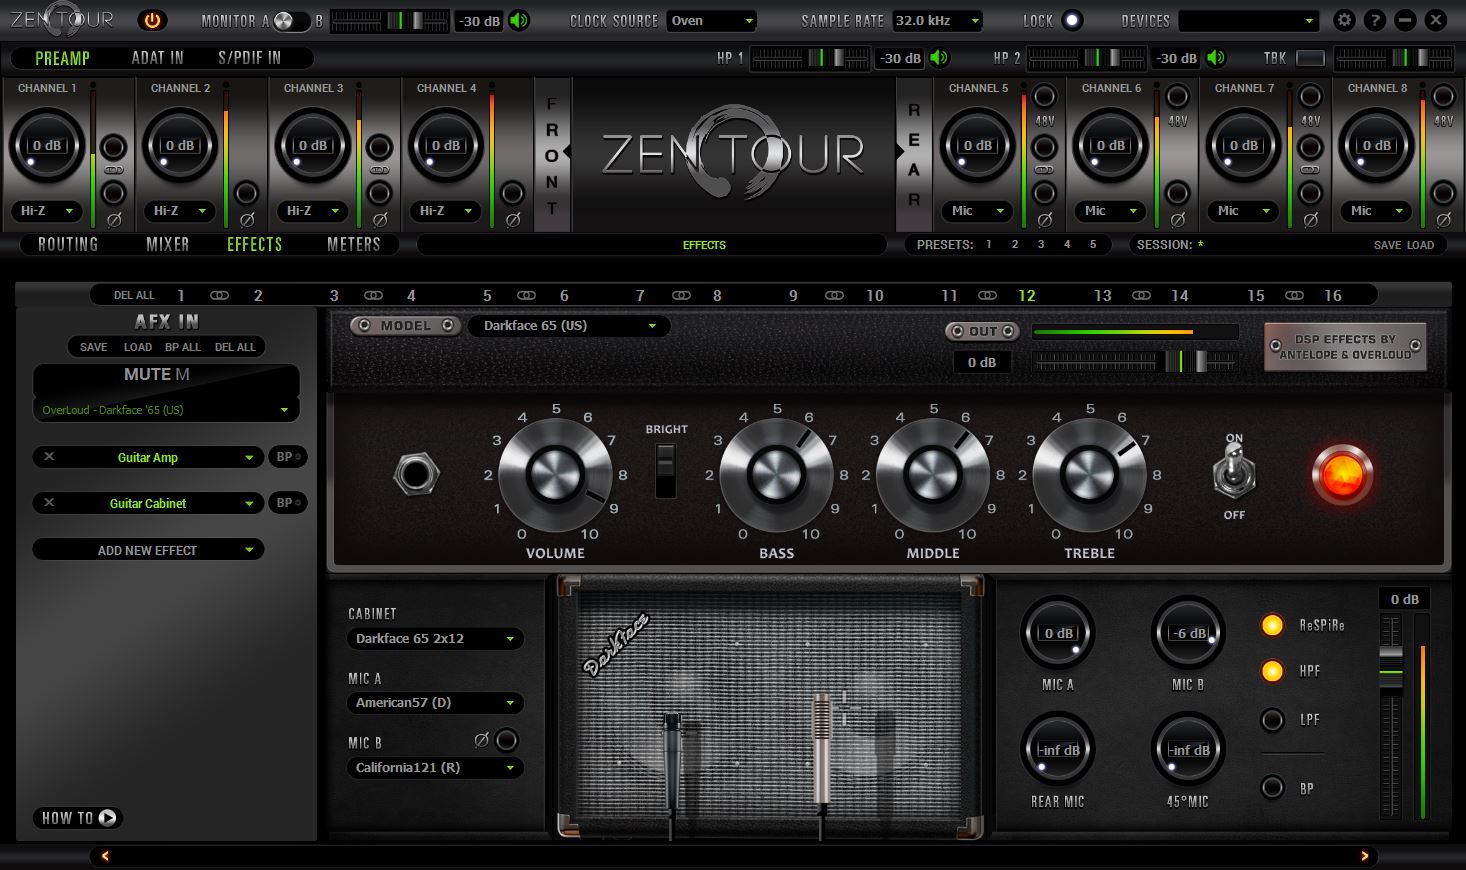This screenshot has width=1466, height=870.
Task: Adjust the MIC A level knob
Action: (x=1057, y=633)
